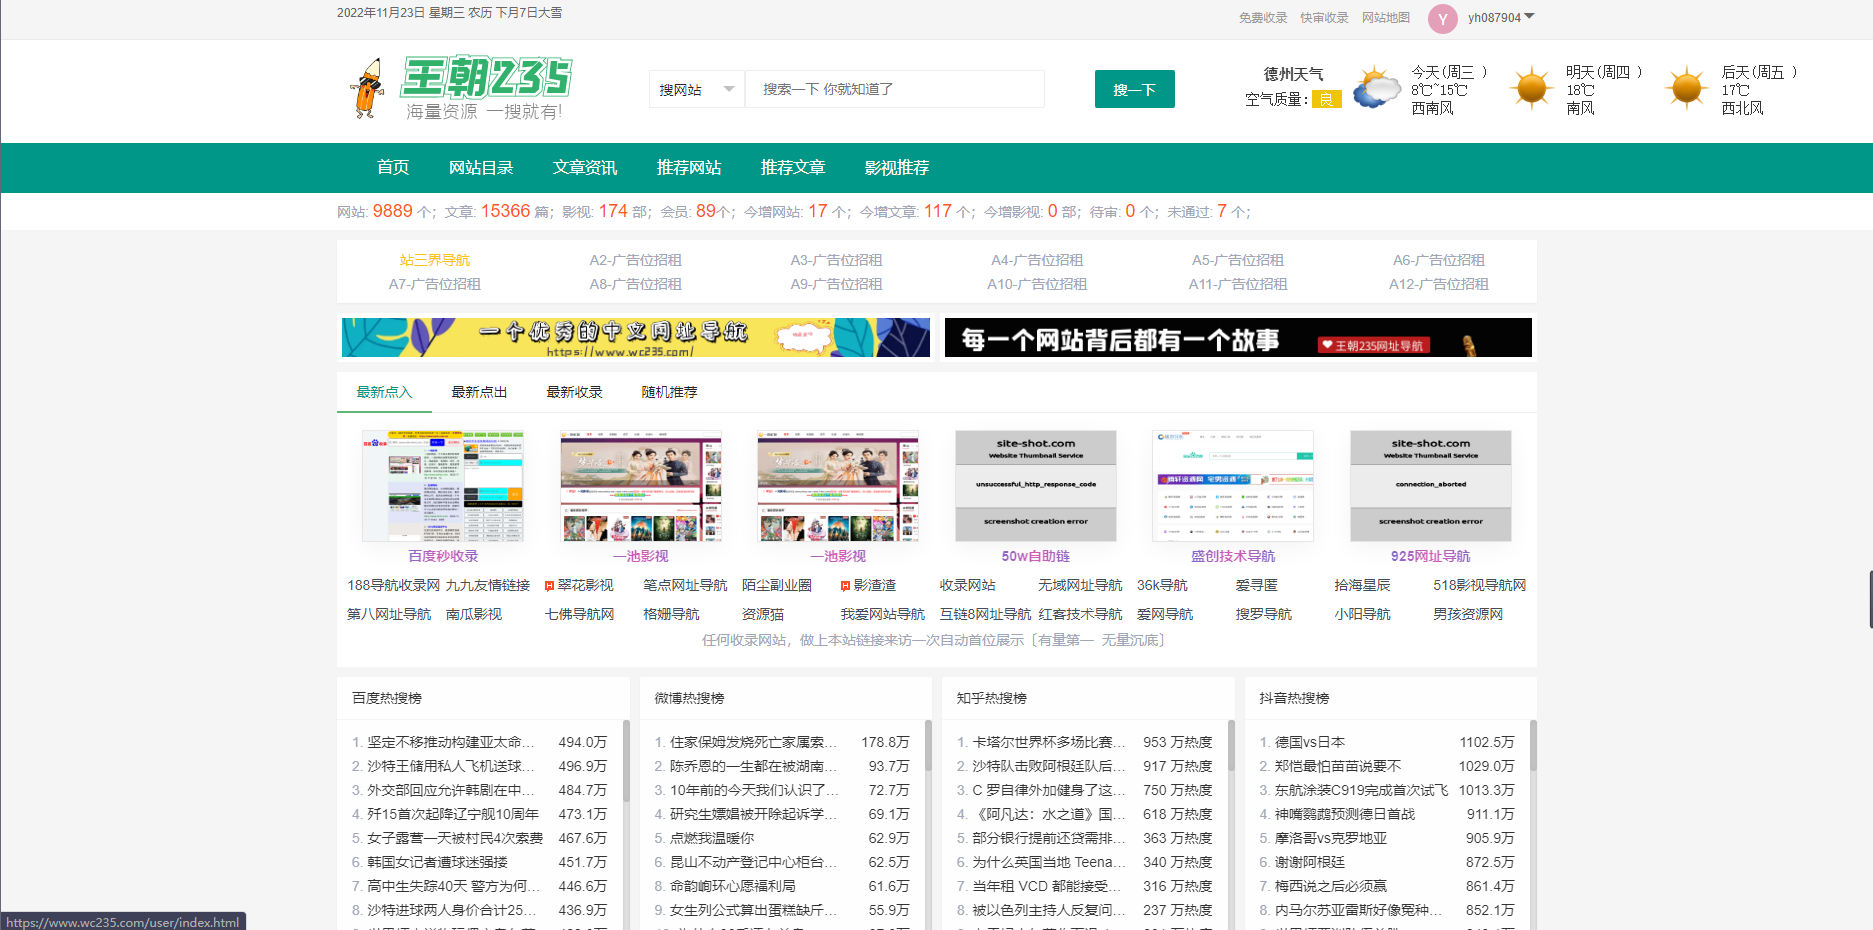Image resolution: width=1873 pixels, height=930 pixels.
Task: Open 快审收录 link in top bar
Action: click(x=1324, y=18)
